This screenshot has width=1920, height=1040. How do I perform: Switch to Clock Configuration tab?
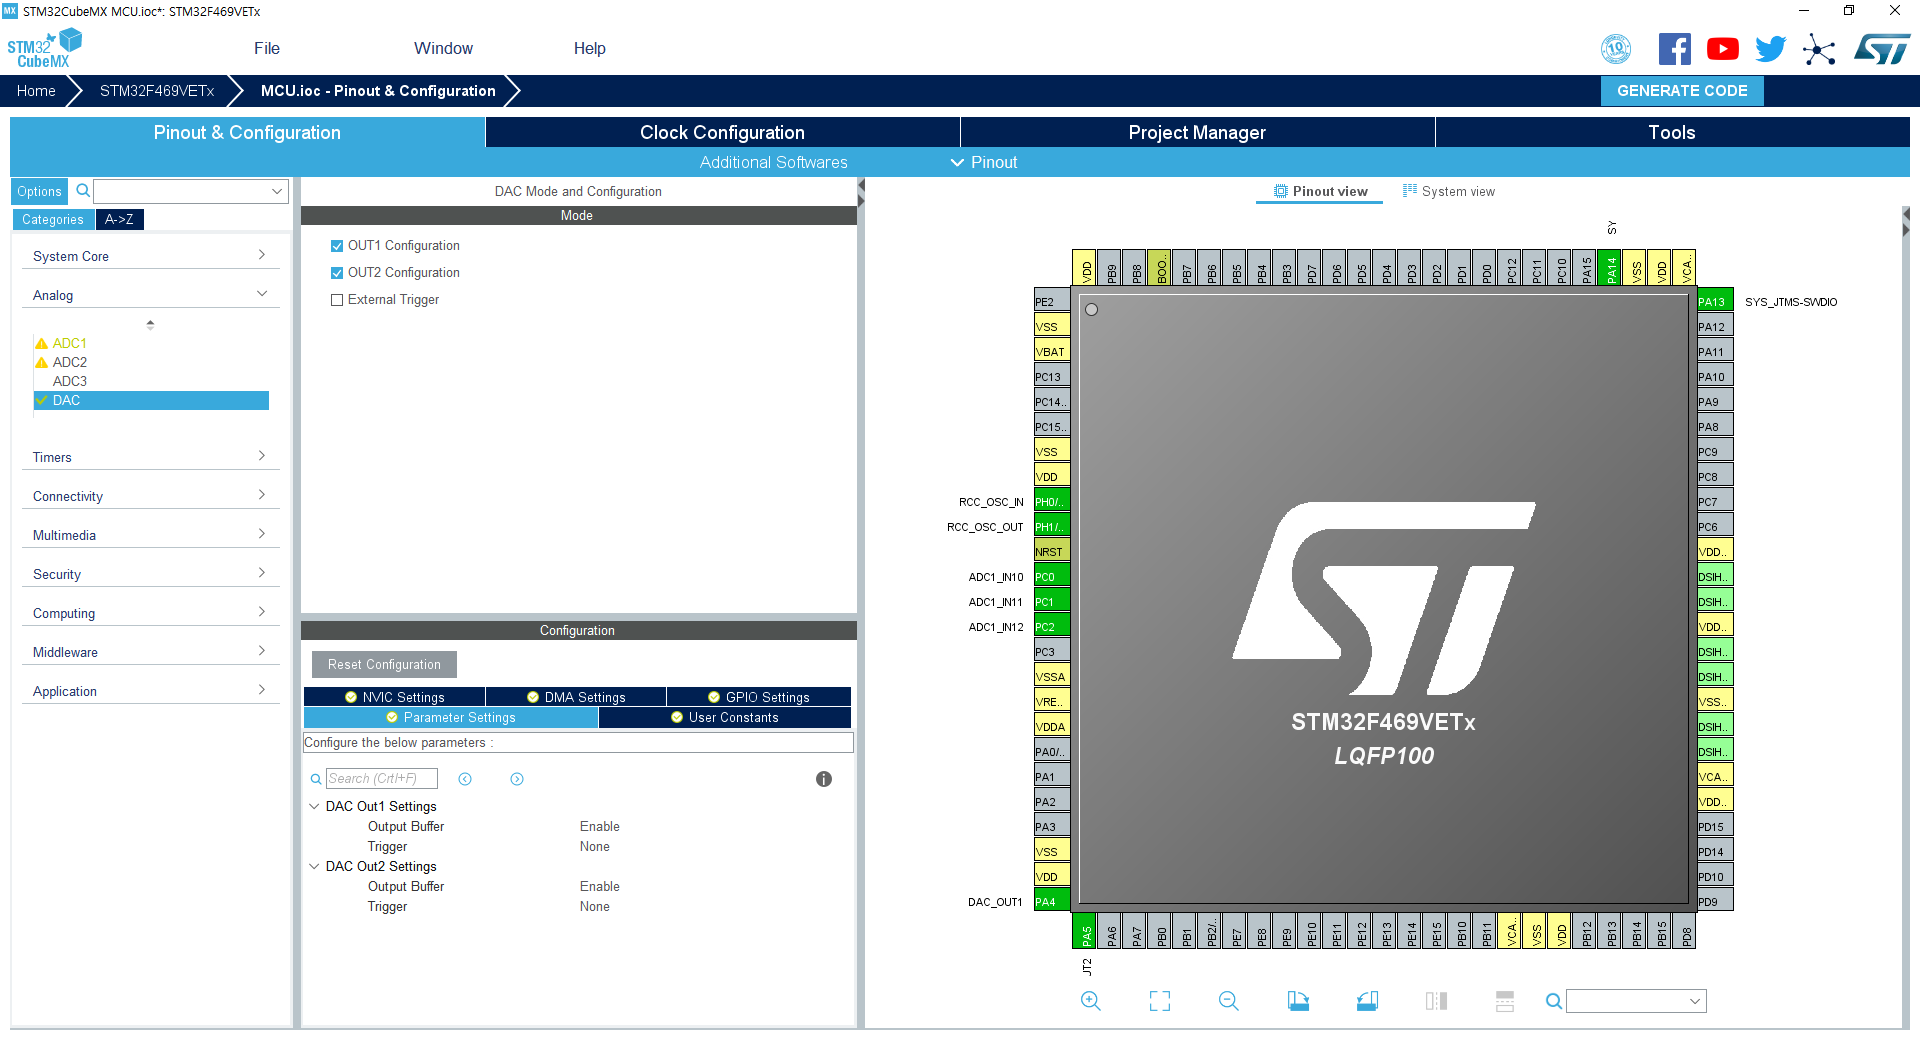(x=722, y=132)
